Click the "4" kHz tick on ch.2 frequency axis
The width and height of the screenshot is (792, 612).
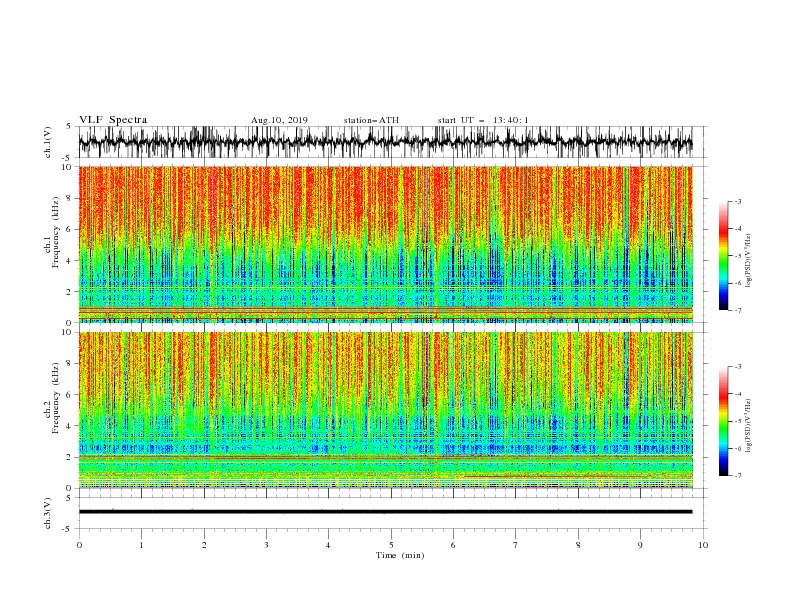70,426
